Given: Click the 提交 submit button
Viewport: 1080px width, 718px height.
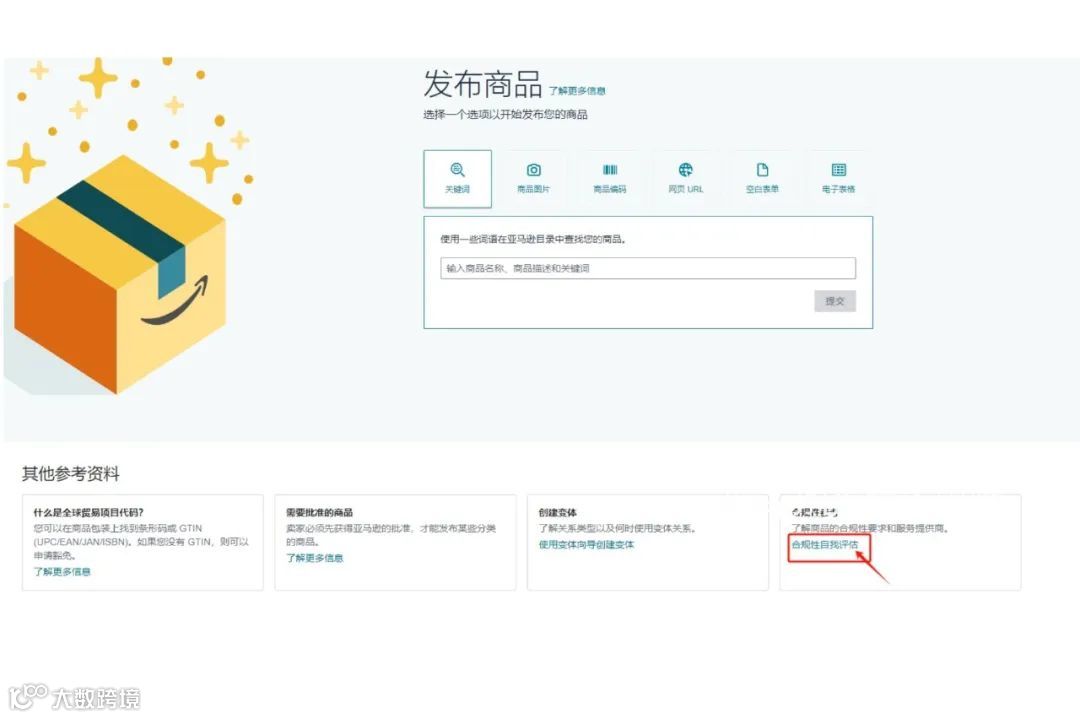Looking at the screenshot, I should pyautogui.click(x=835, y=301).
